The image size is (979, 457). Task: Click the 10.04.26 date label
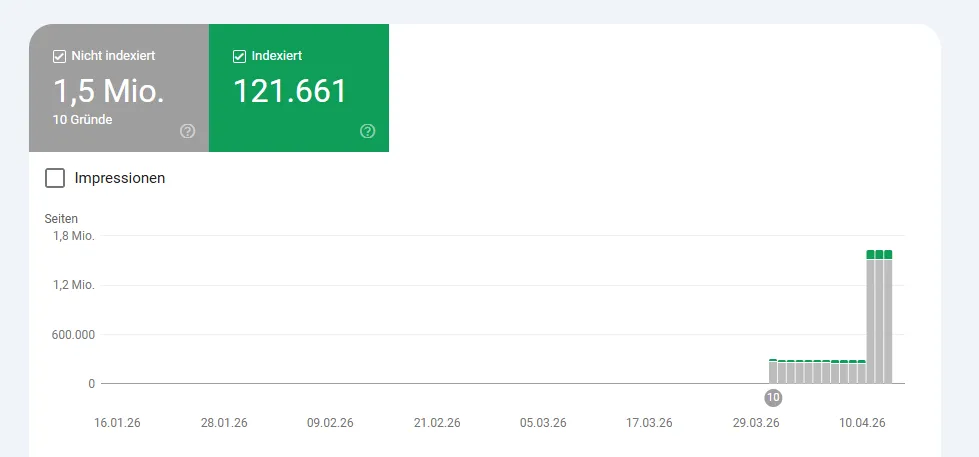[862, 423]
